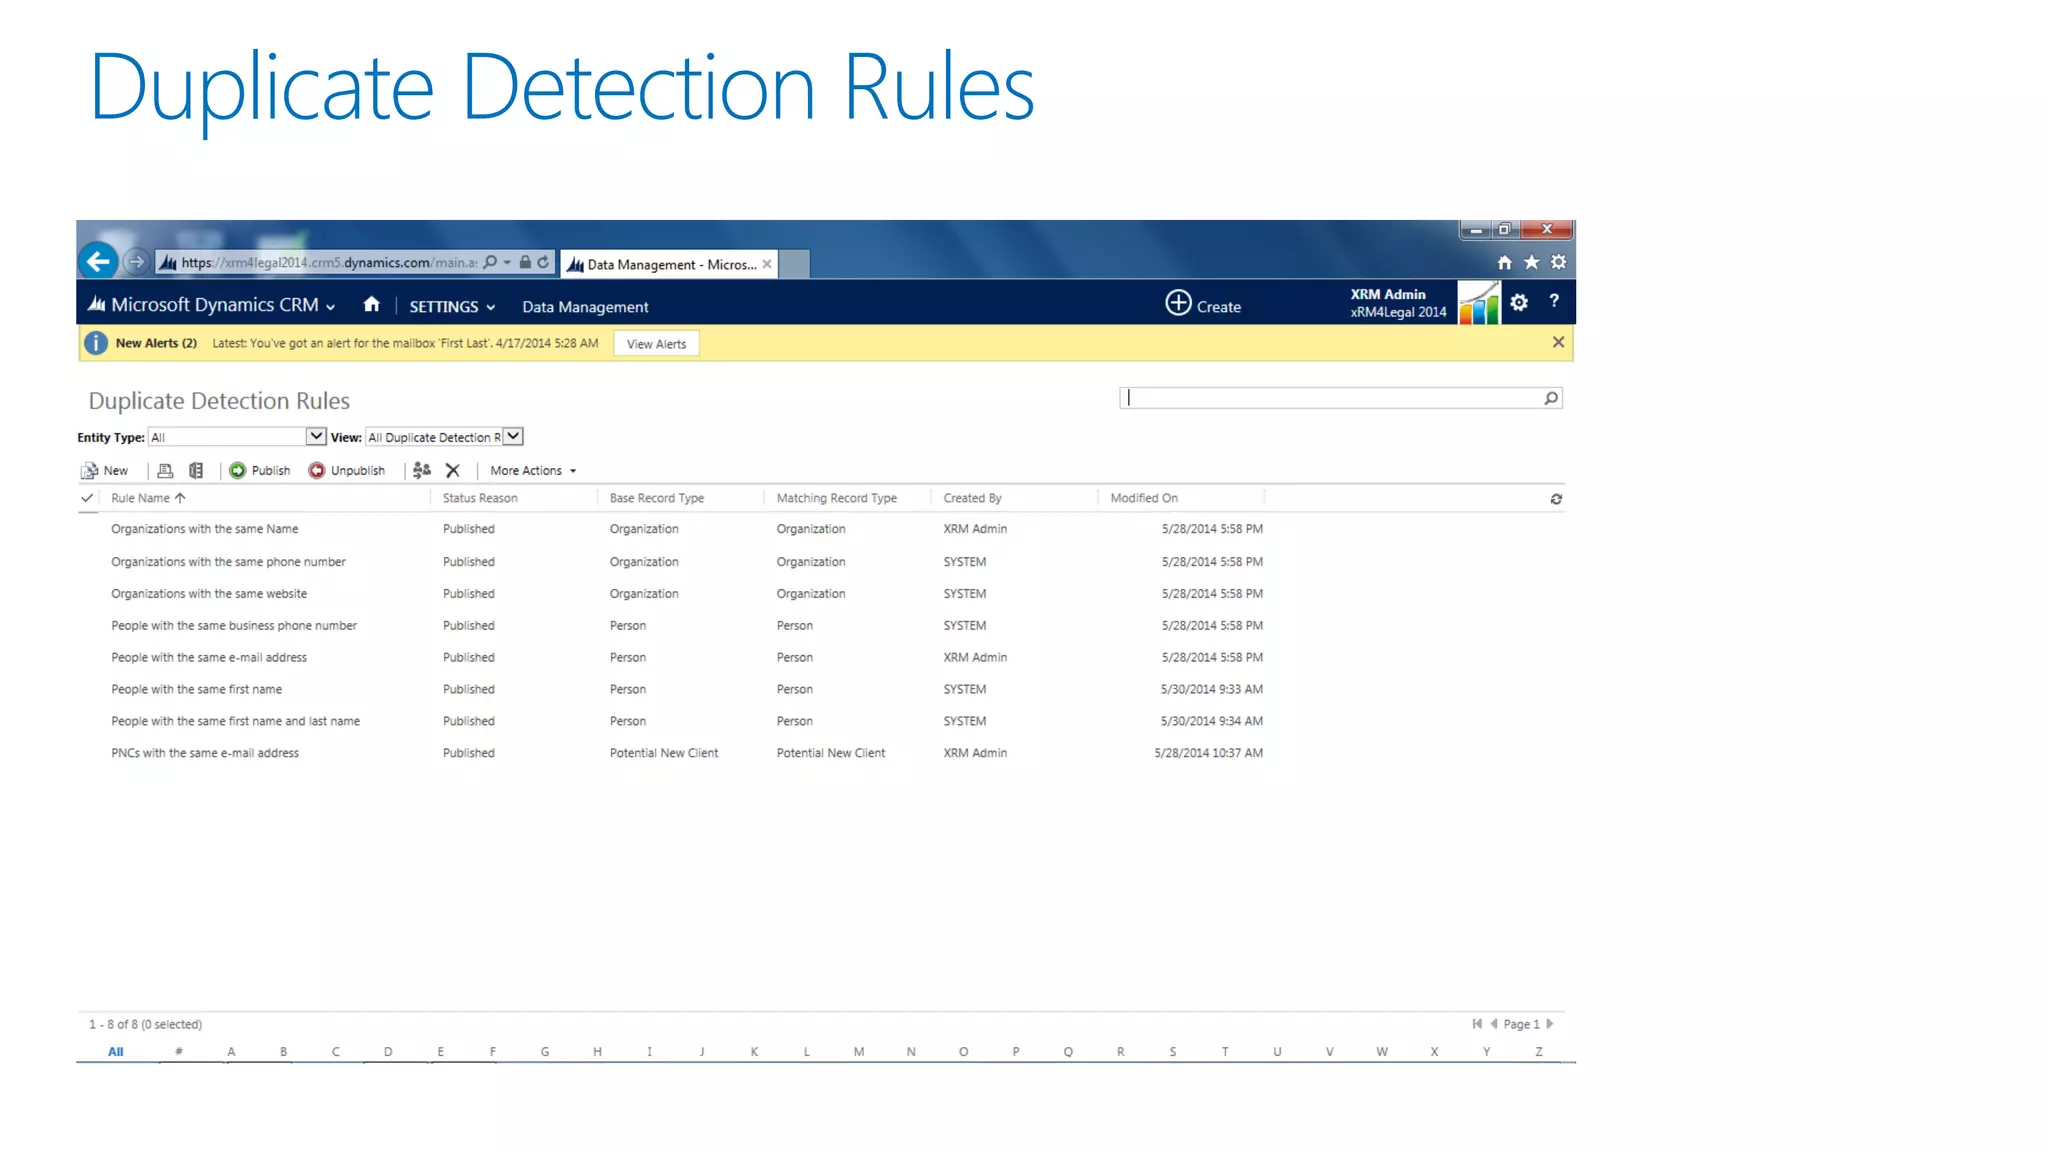
Task: Sort by Rule Name column
Action: click(148, 498)
